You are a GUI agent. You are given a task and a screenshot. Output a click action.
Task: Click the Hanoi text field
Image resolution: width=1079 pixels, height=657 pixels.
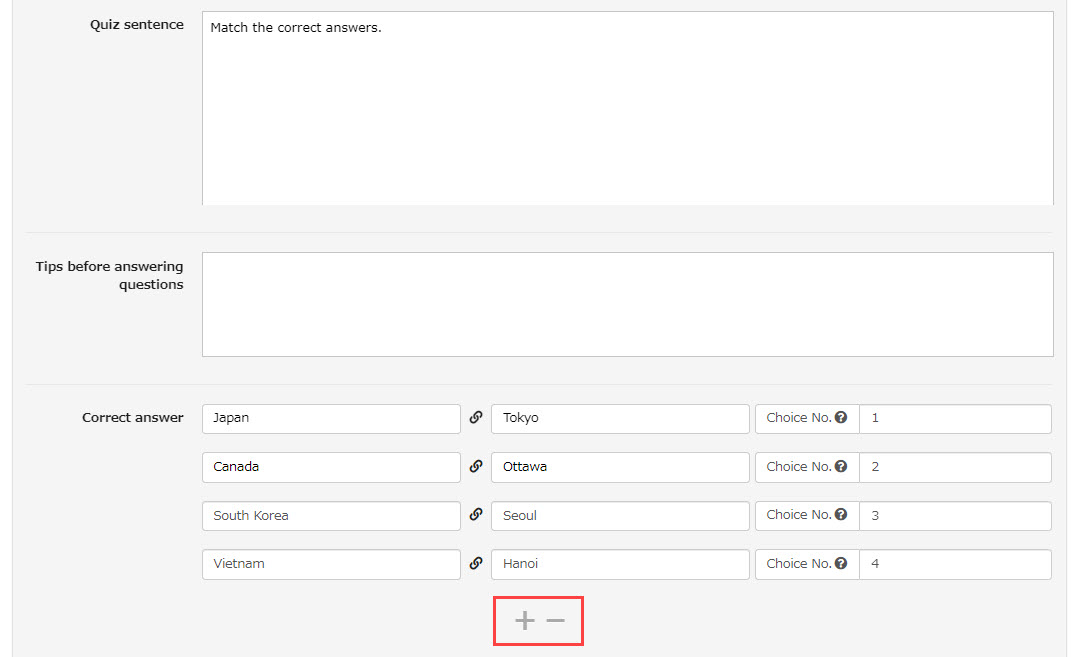(619, 564)
